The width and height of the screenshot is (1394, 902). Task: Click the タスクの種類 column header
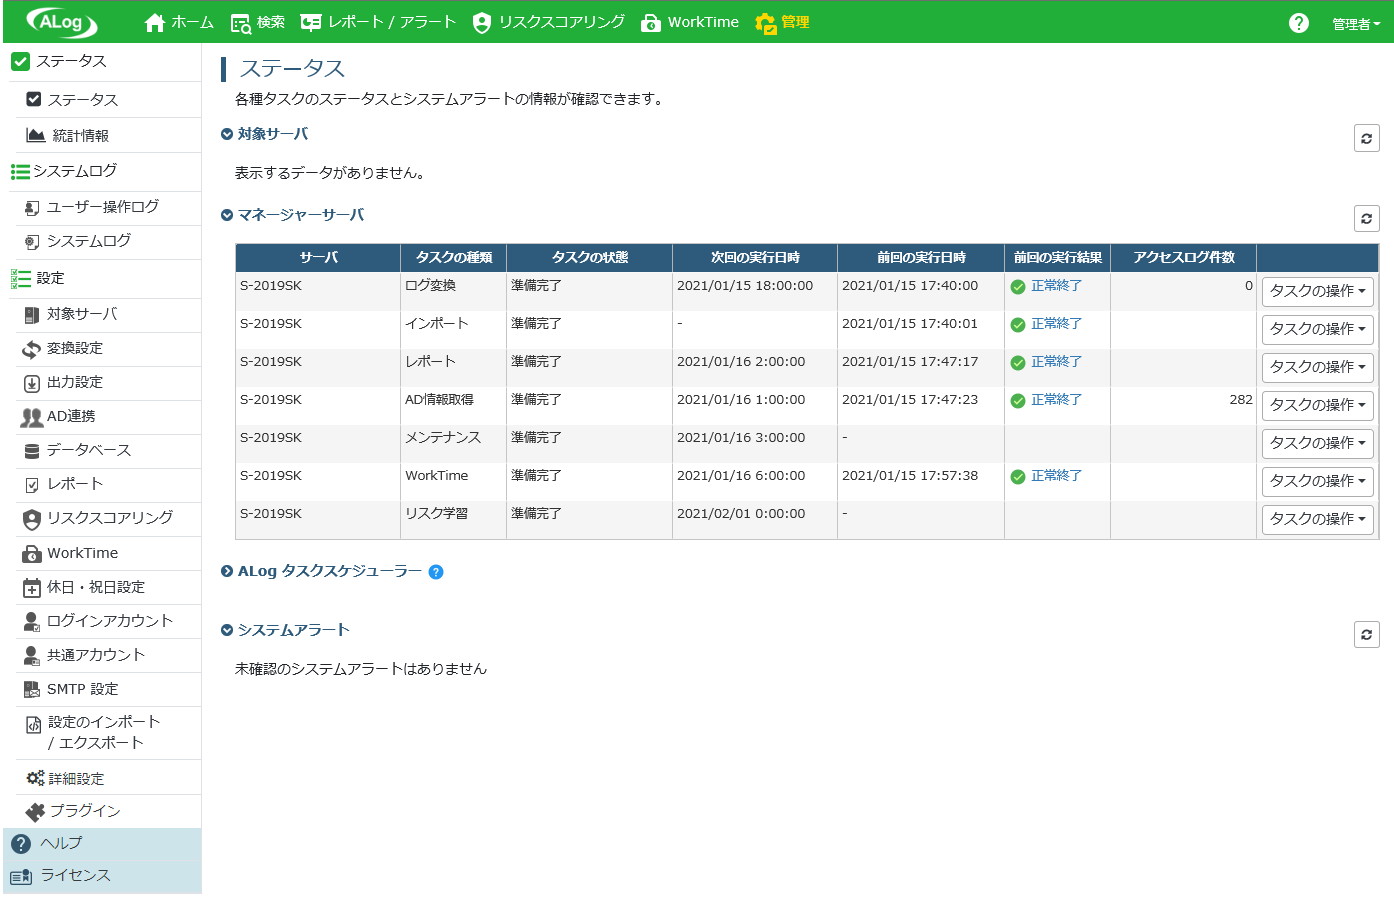(454, 258)
